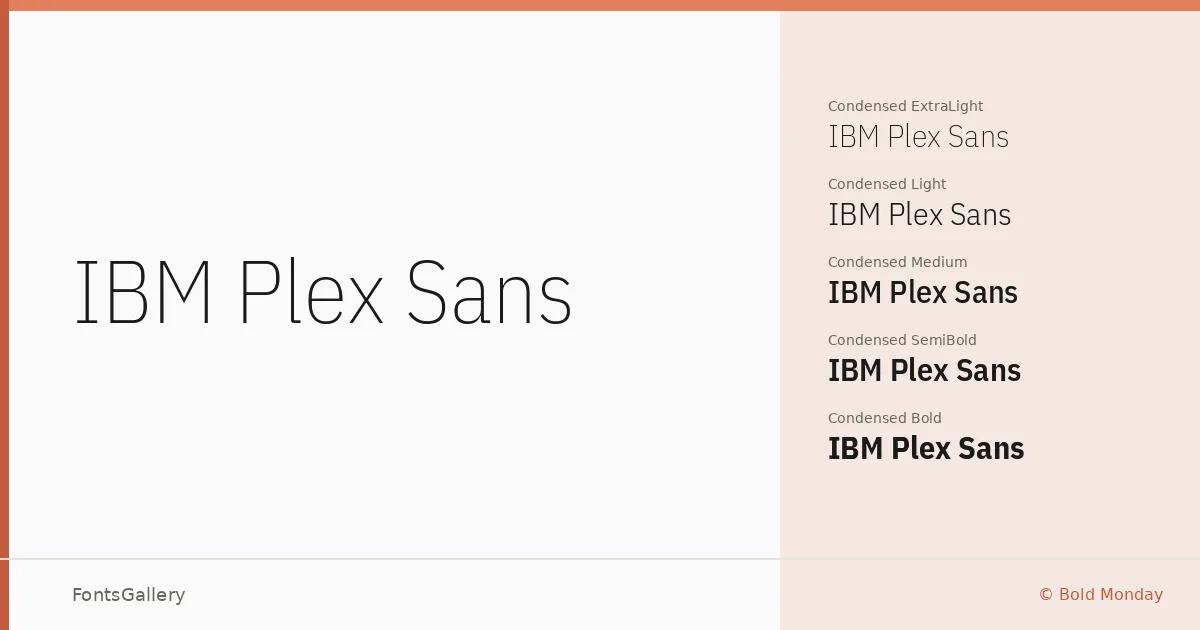The image size is (1200, 630).
Task: Click the orange top border bar
Action: pyautogui.click(x=600, y=5)
